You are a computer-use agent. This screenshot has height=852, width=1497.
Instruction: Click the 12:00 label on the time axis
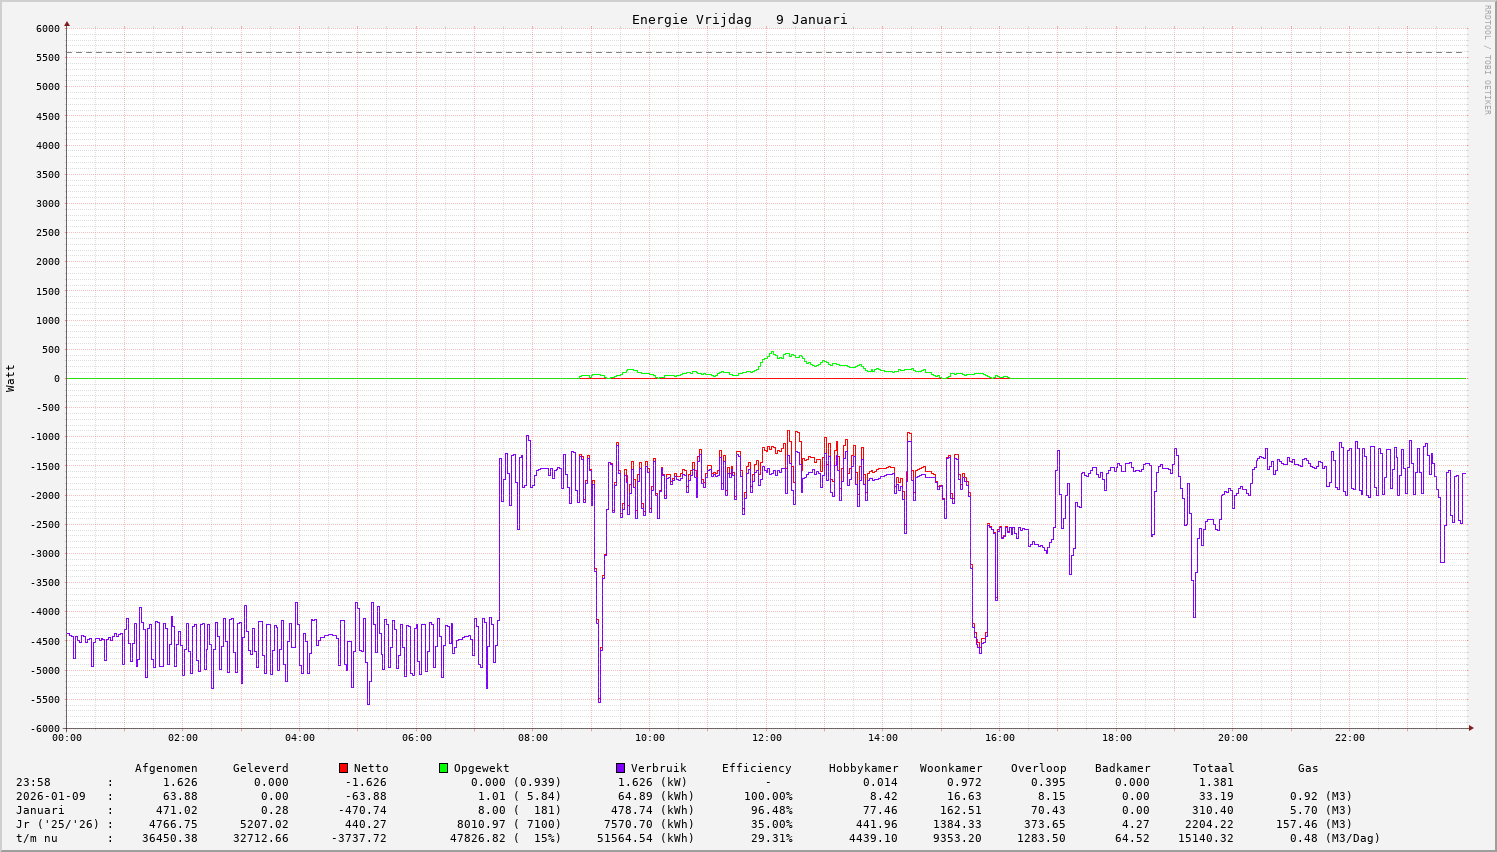coord(766,738)
